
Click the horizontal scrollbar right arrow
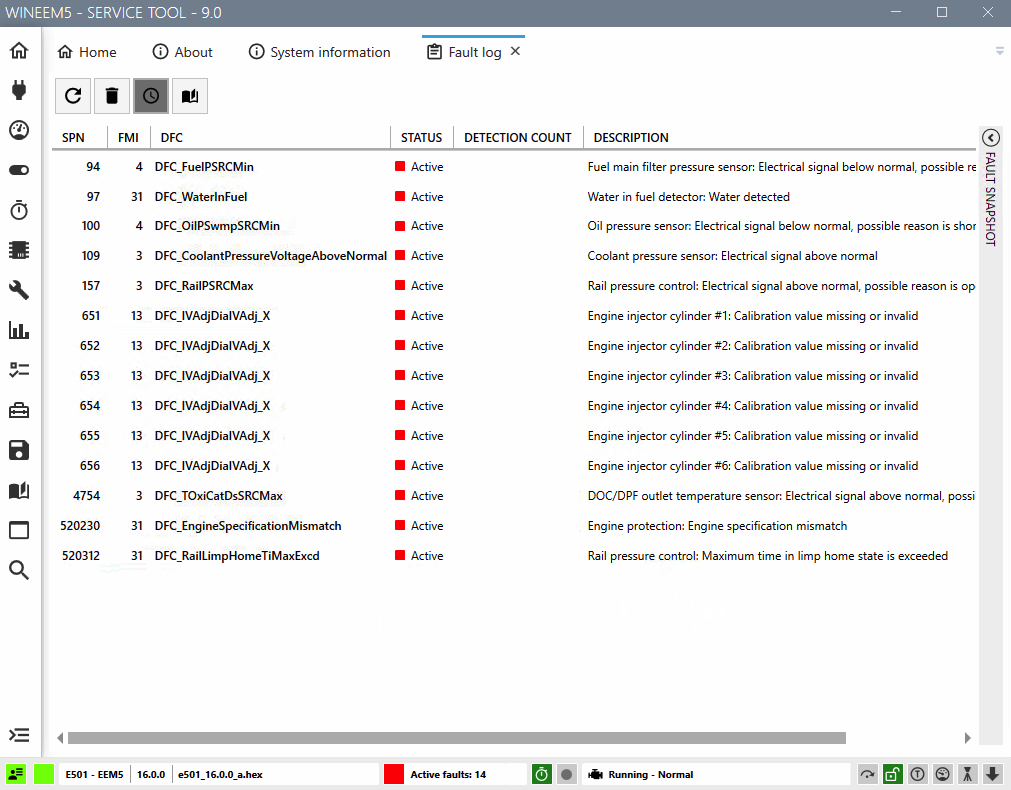click(x=967, y=738)
